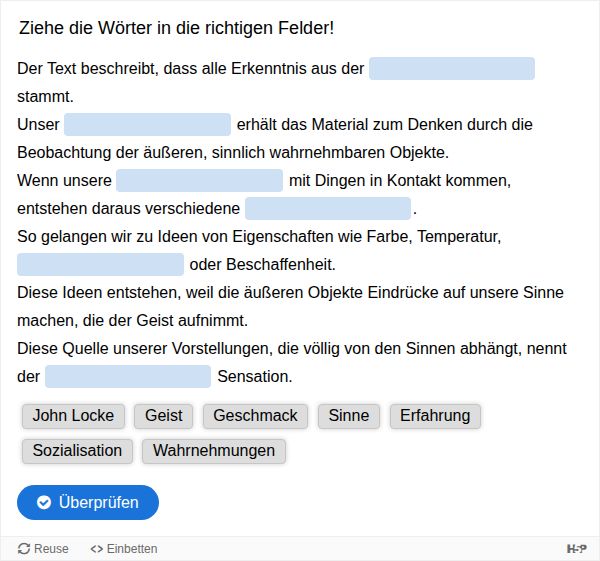Click the blank before 'oder Beschaffenheit'
The image size is (600, 561).
pos(101,265)
